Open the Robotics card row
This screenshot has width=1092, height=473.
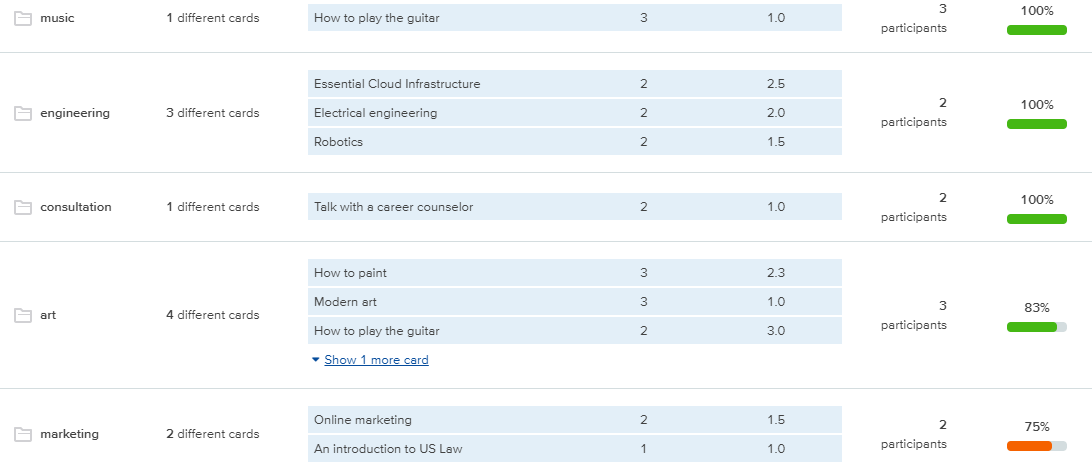[575, 141]
